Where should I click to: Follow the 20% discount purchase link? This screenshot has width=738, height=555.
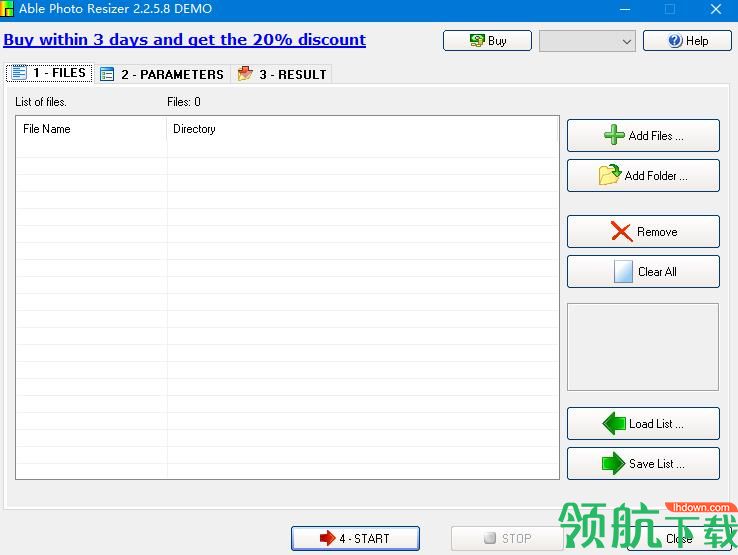point(184,40)
